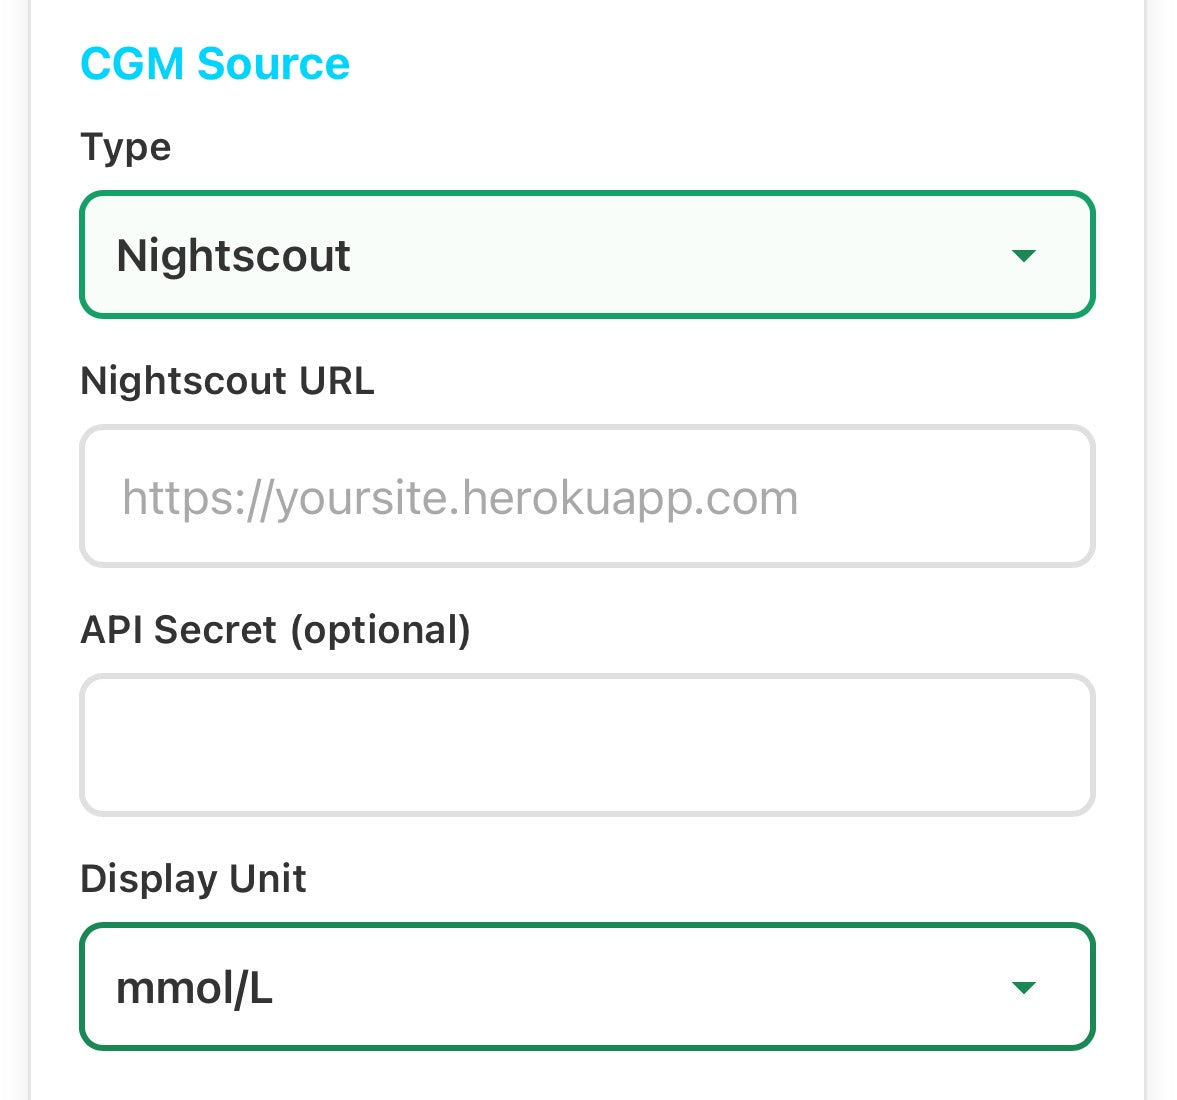Click the chevron on the Display Unit dropdown
The height and width of the screenshot is (1100, 1177).
pyautogui.click(x=1024, y=987)
